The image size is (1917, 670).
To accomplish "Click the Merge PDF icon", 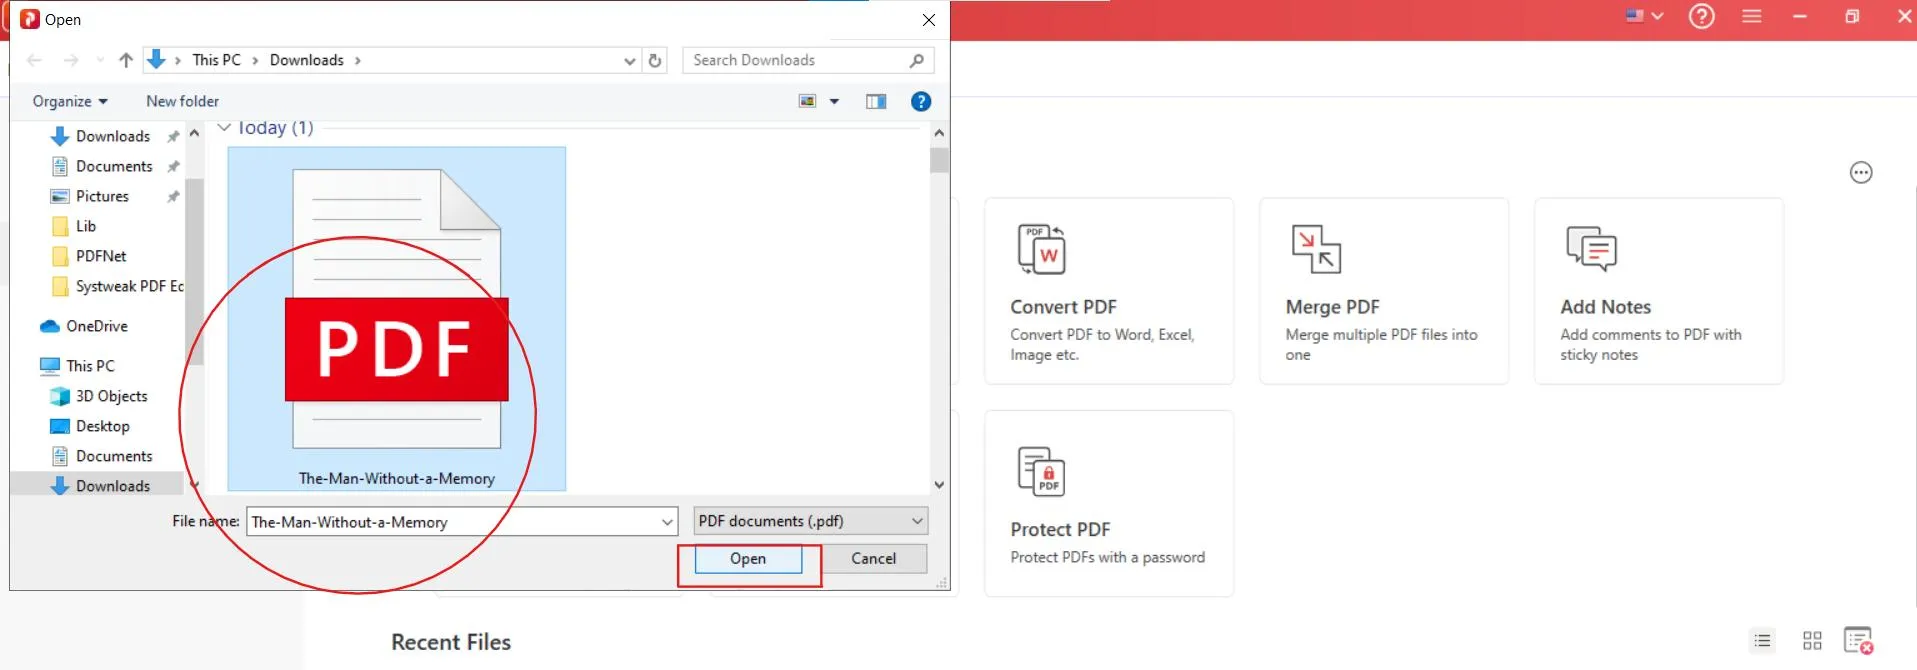I will pyautogui.click(x=1315, y=249).
